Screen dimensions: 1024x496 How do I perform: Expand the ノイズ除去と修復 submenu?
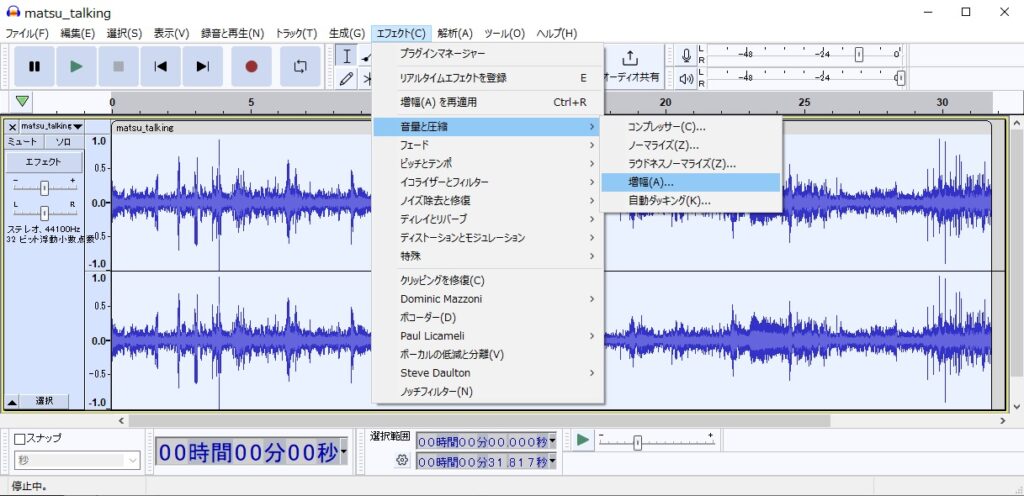tap(488, 200)
